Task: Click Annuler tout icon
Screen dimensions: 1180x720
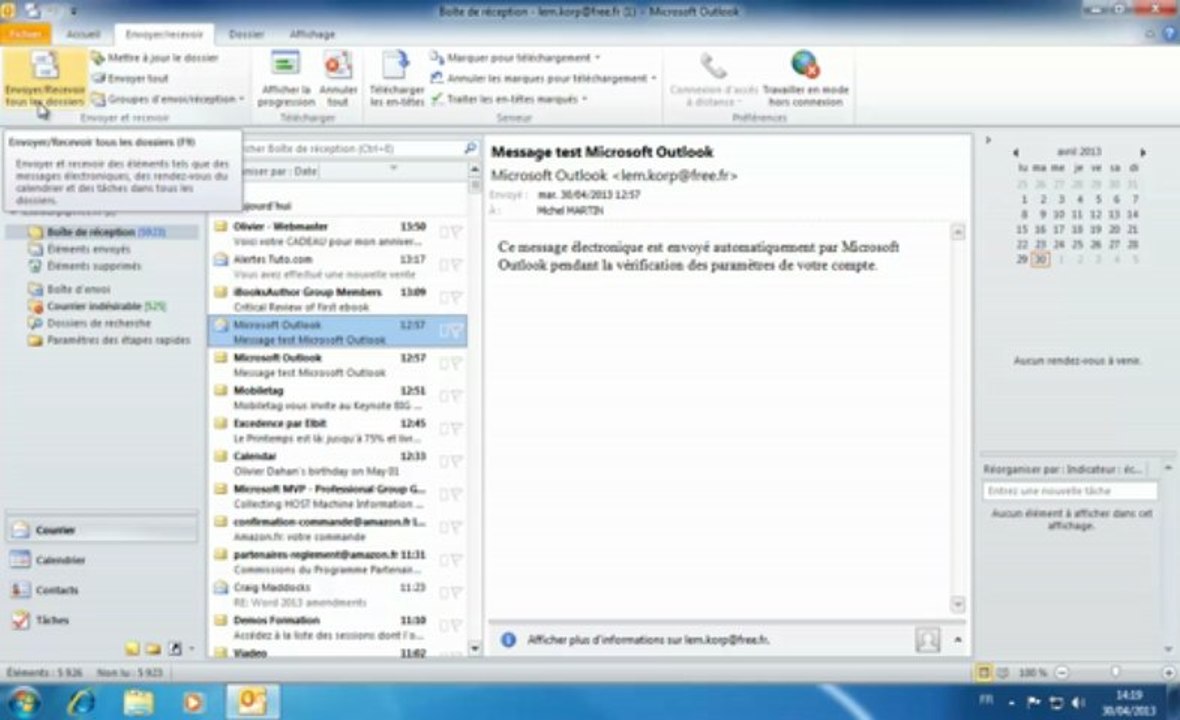Action: [338, 79]
